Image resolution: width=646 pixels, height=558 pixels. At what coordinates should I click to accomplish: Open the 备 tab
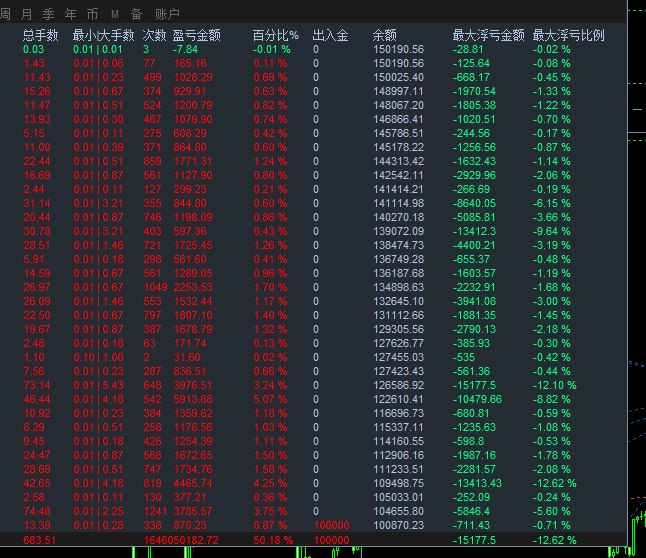point(136,14)
